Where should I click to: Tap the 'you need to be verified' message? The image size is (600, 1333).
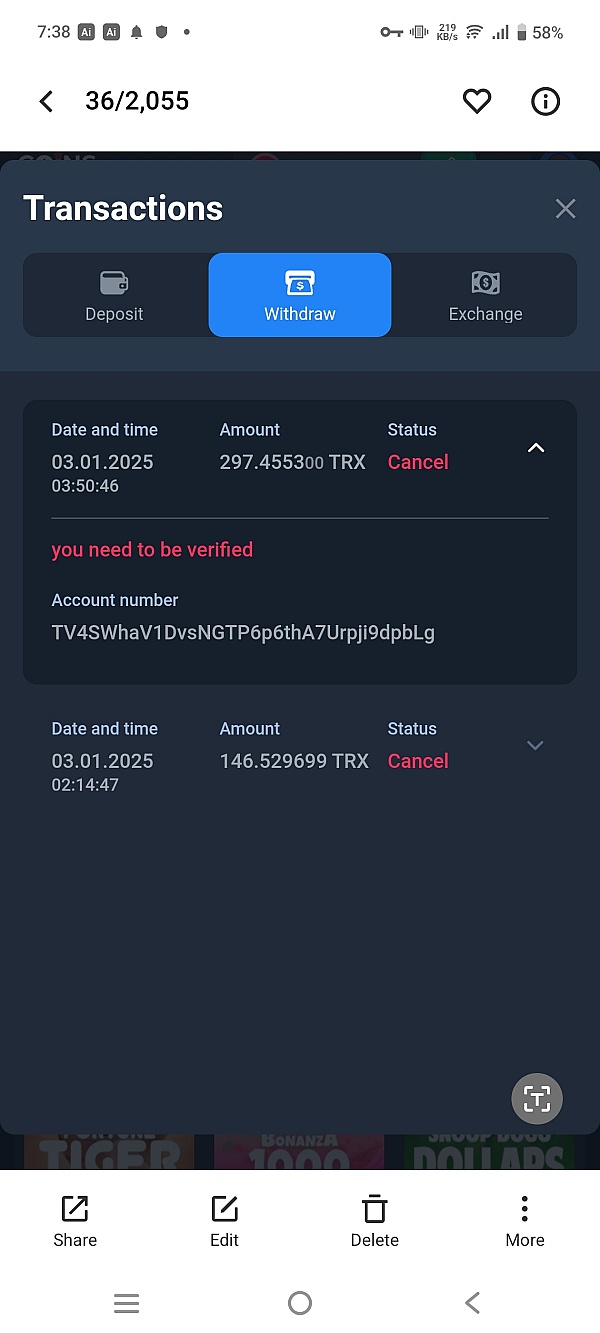(x=152, y=550)
